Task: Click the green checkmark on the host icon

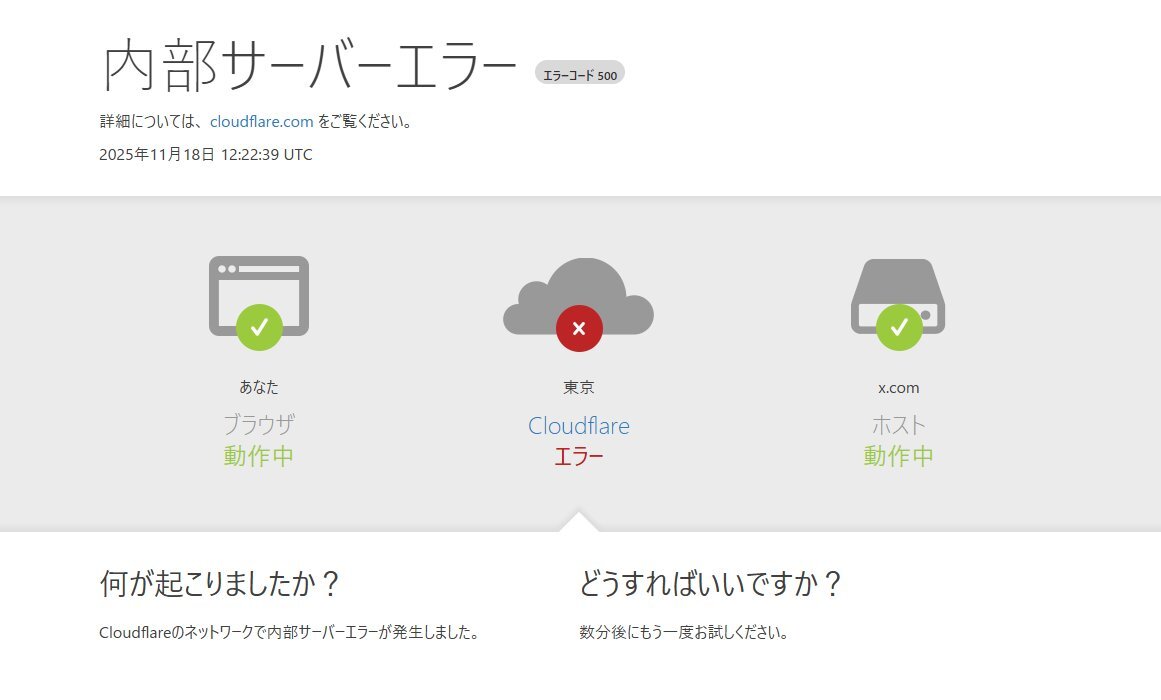Action: pos(898,324)
